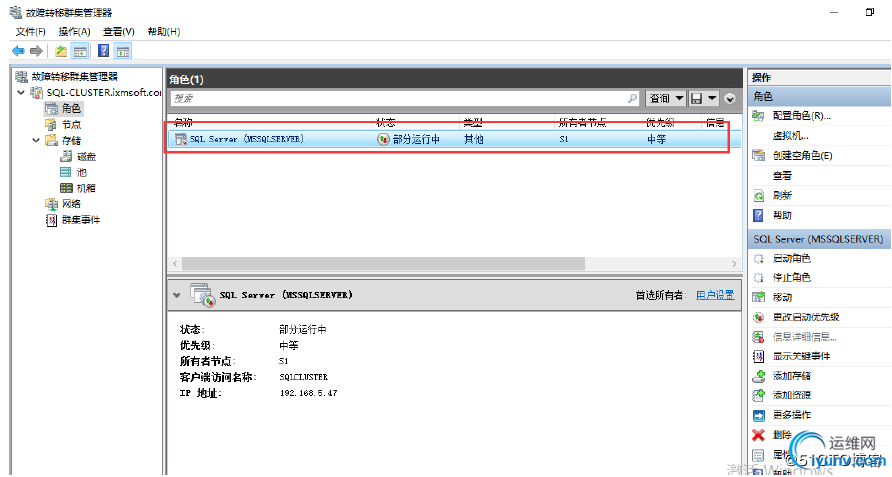Sort by the 优先级 column header

(660, 122)
